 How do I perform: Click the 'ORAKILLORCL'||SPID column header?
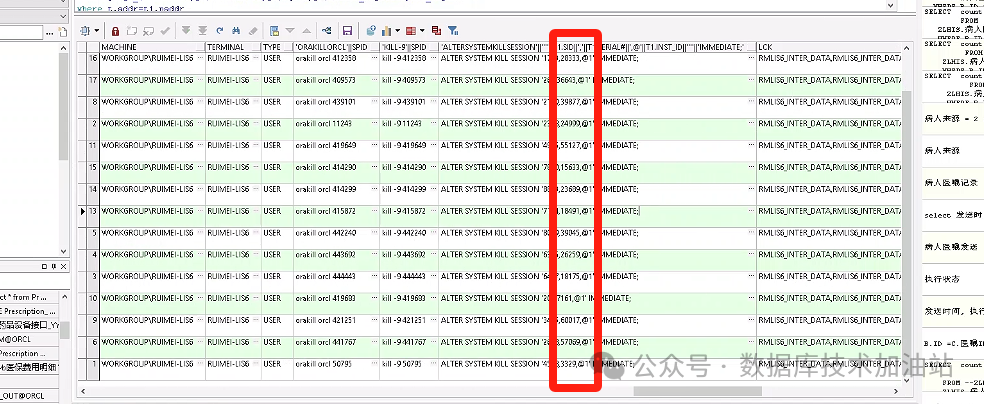336,47
